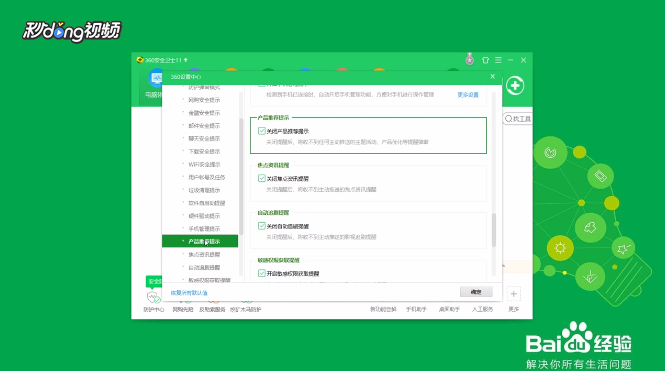Click 更多 label in main window

click(x=514, y=310)
